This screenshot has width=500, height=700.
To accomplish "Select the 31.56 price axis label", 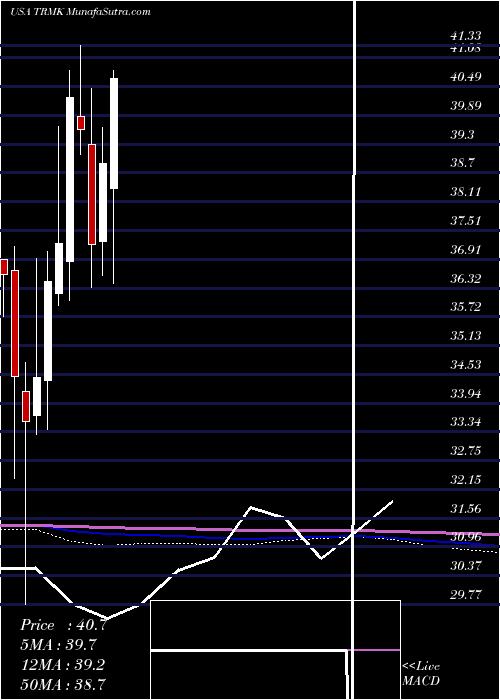I will coord(466,508).
